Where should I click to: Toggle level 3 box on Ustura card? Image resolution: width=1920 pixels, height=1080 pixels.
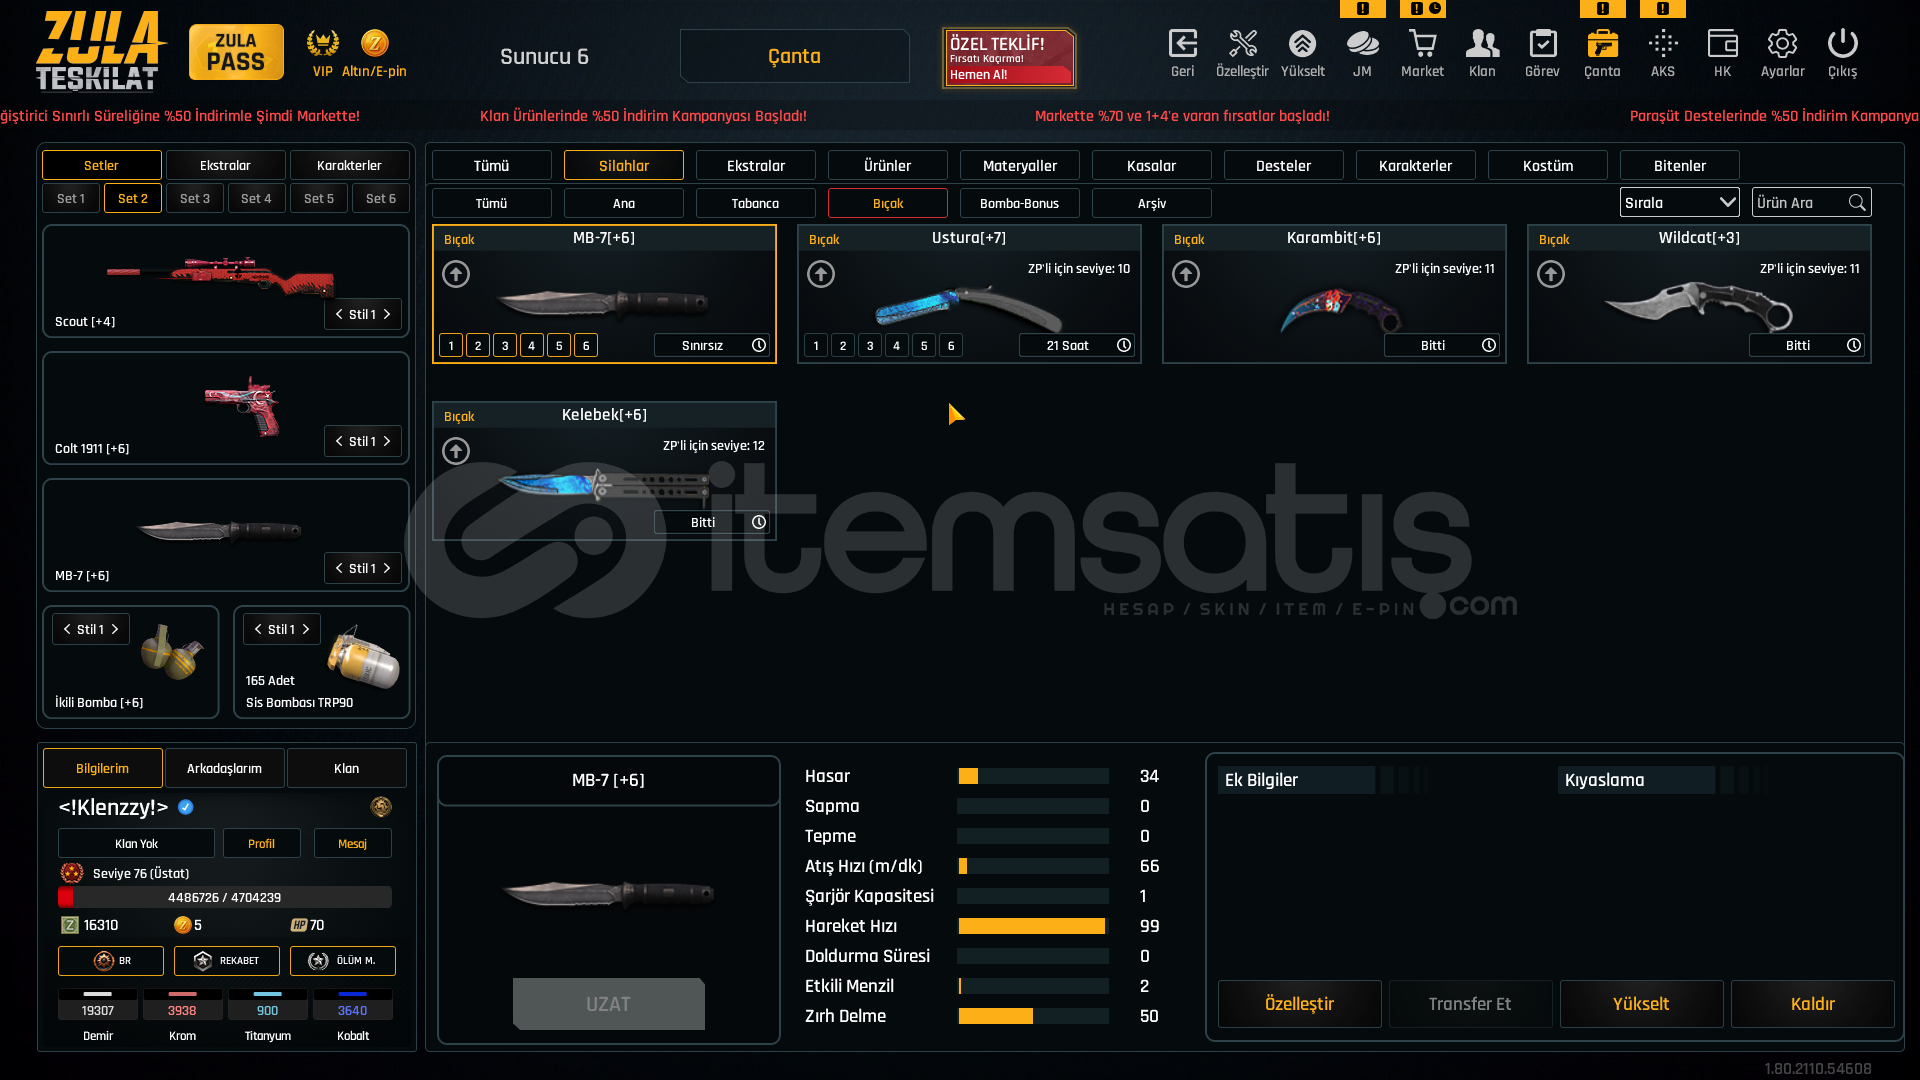(870, 345)
